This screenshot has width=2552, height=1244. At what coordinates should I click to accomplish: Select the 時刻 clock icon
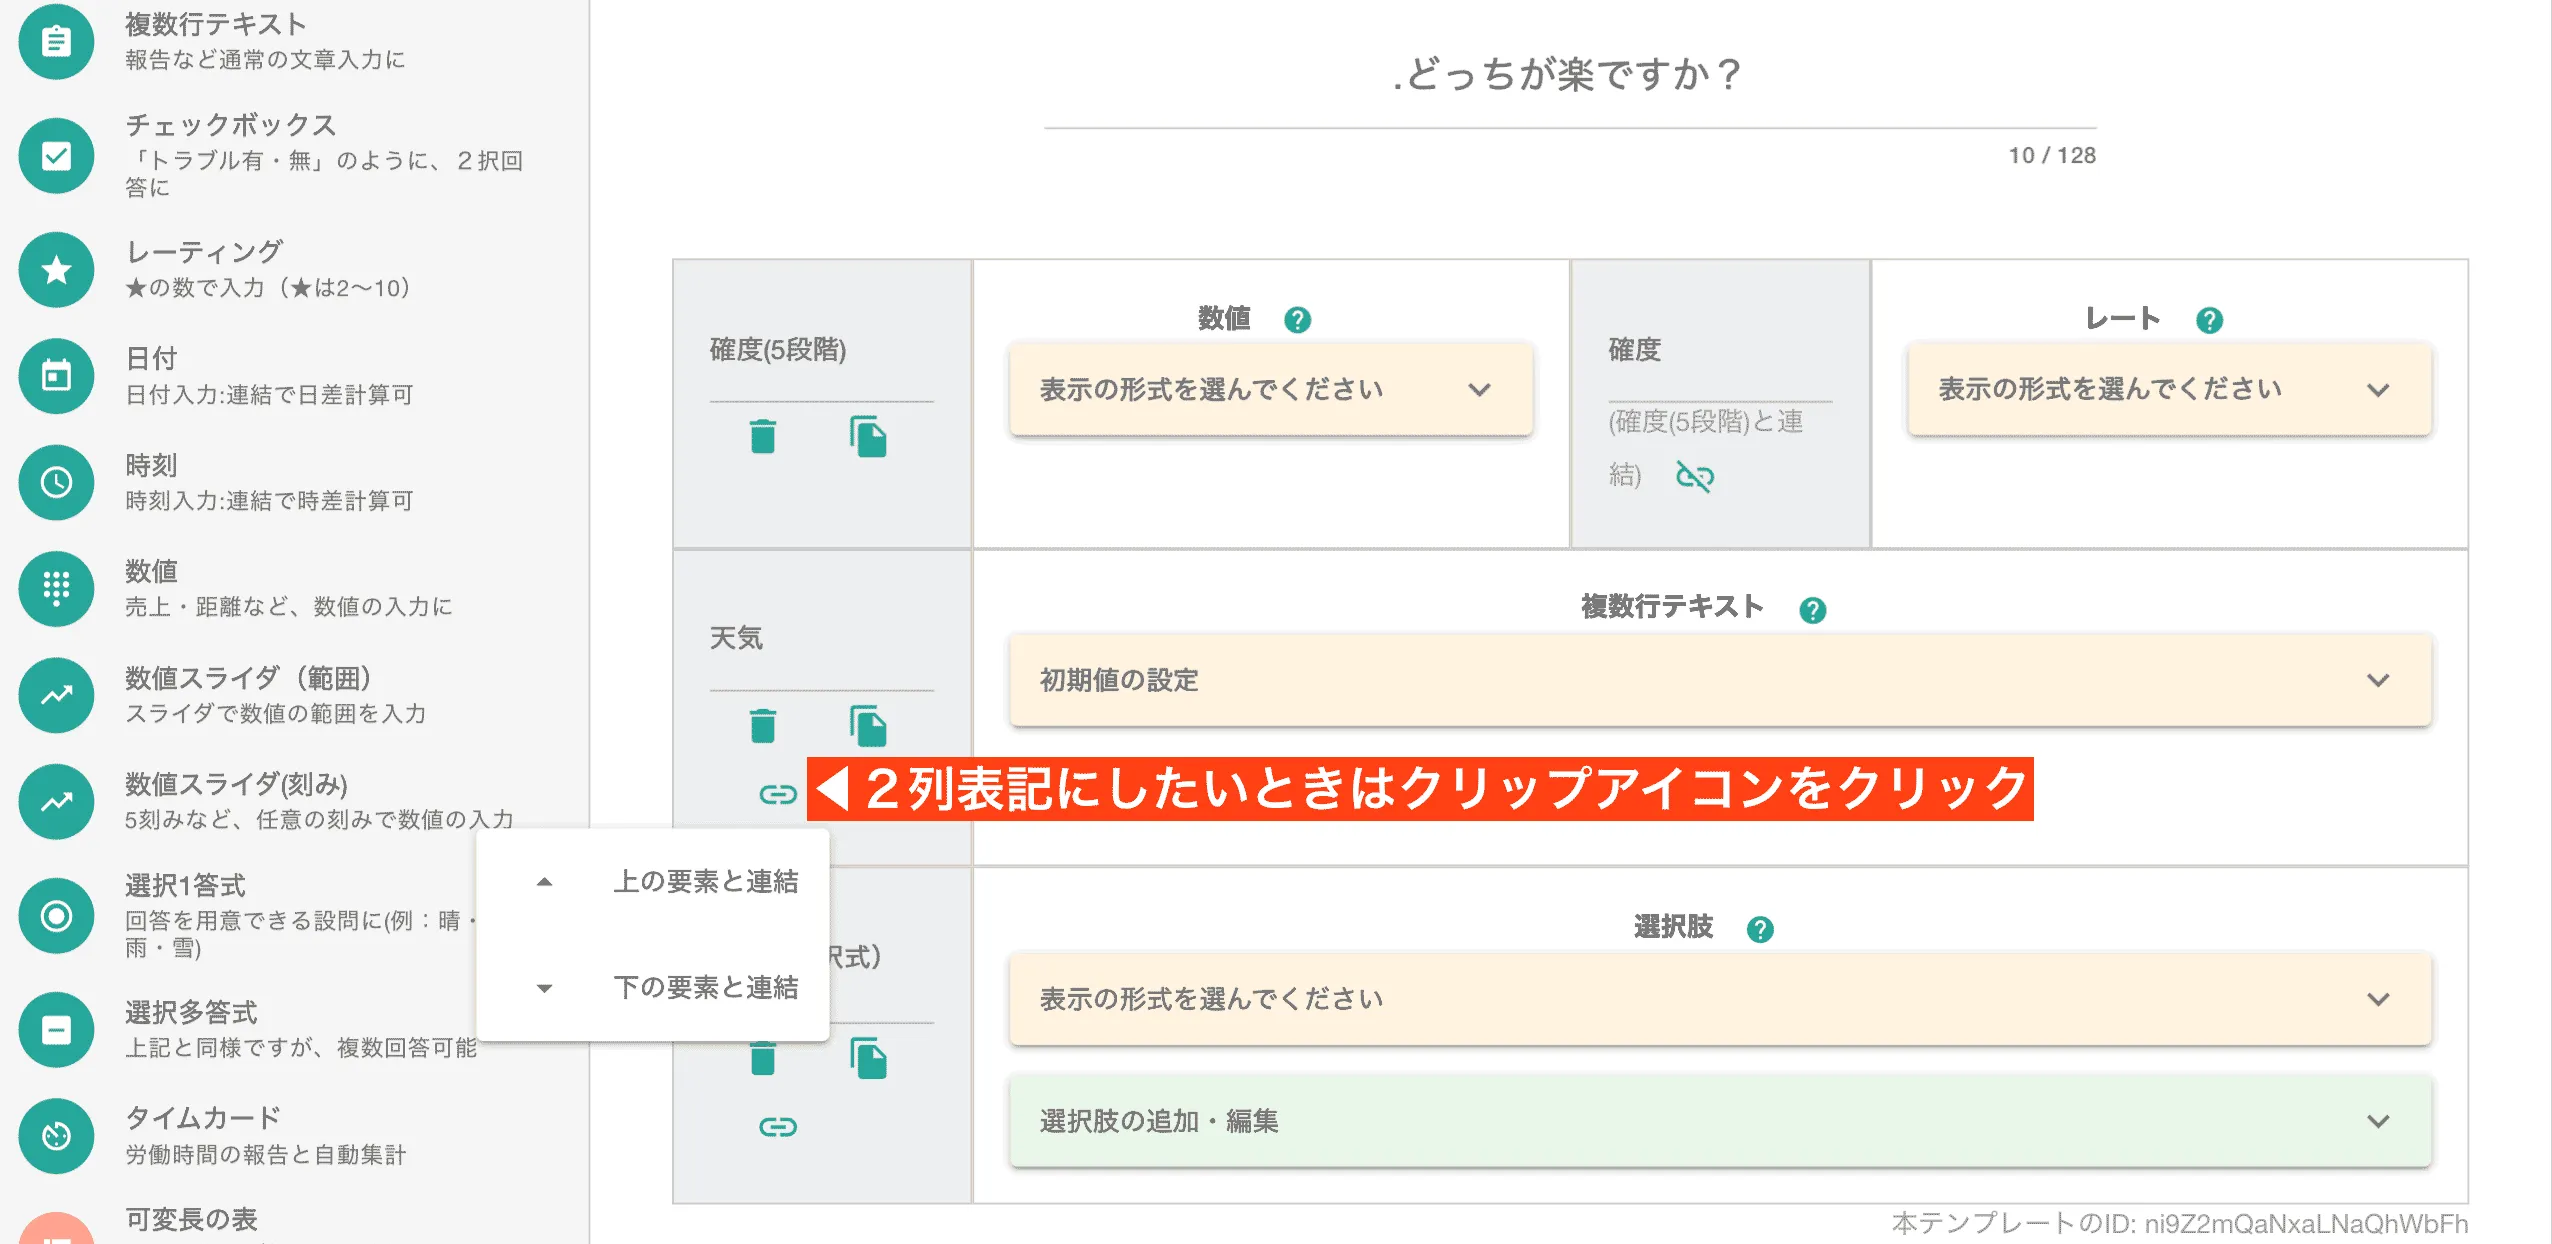point(55,482)
